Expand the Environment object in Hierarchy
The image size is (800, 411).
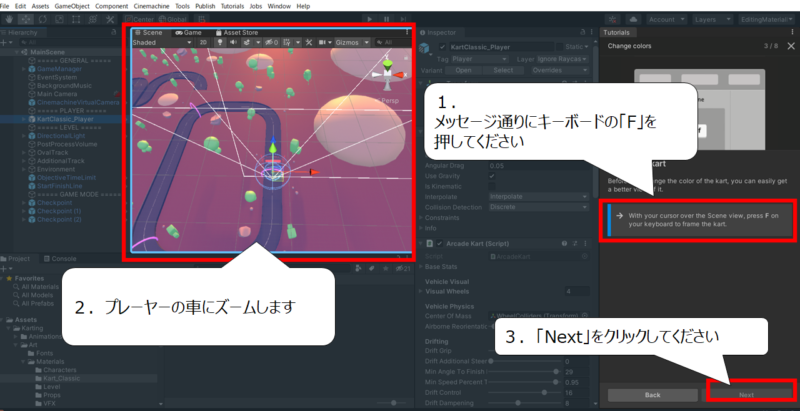[24, 169]
